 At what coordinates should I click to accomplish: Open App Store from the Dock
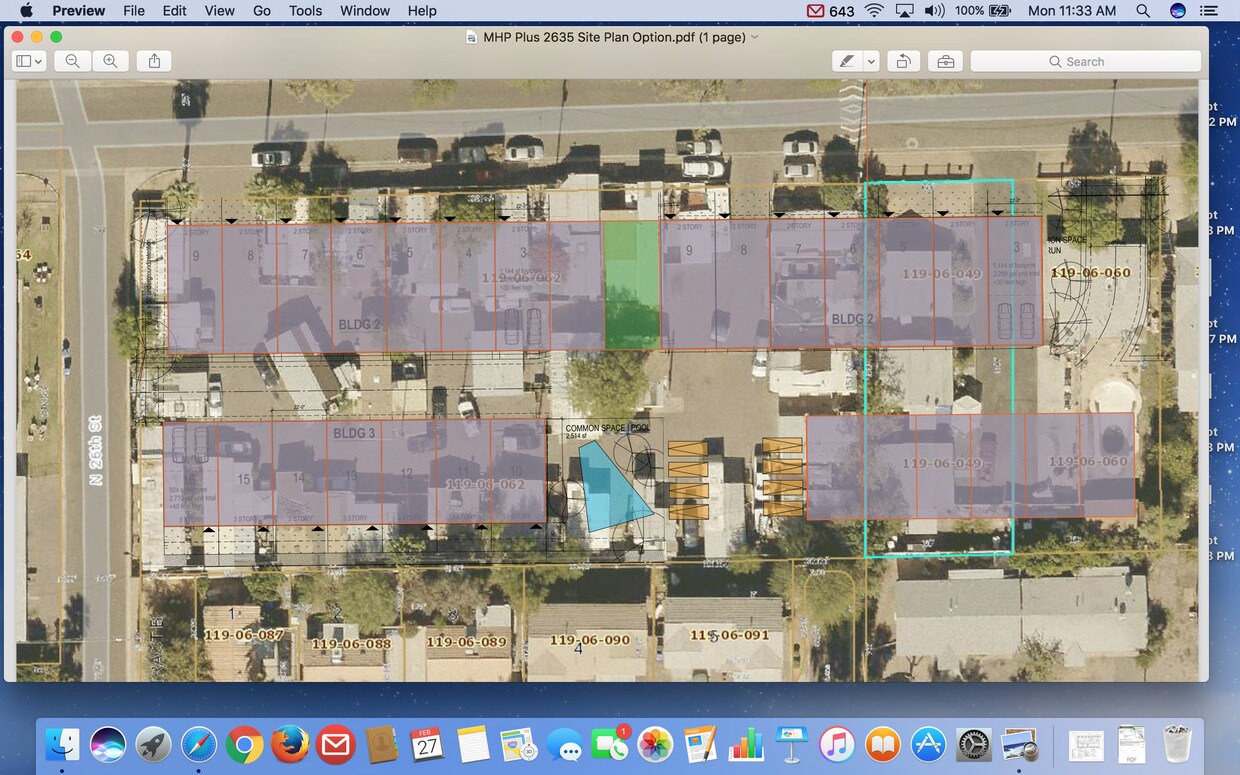(929, 745)
